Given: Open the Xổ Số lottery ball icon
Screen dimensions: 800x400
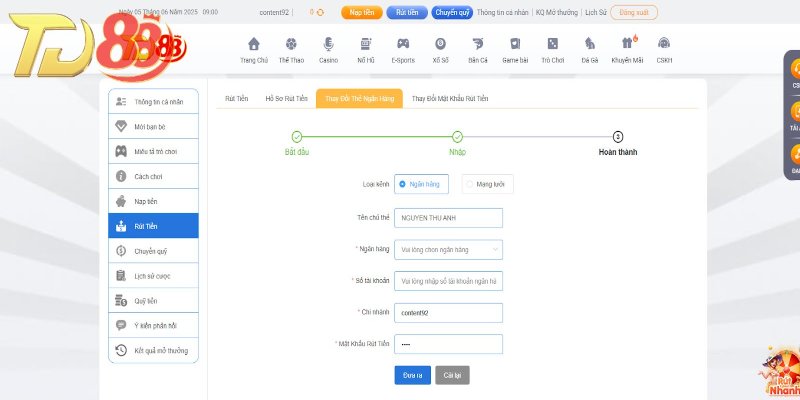Looking at the screenshot, I should pyautogui.click(x=440, y=44).
